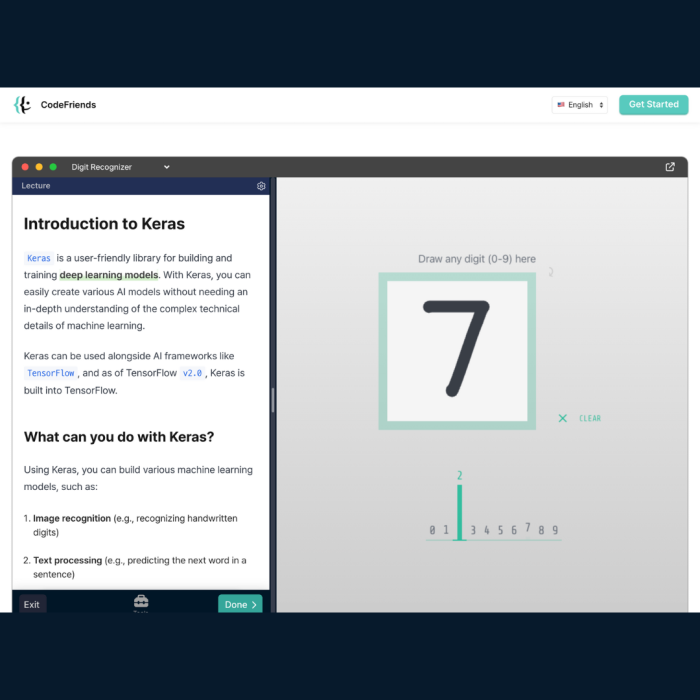Open lesson in new window icon
The width and height of the screenshot is (700, 700).
[670, 167]
